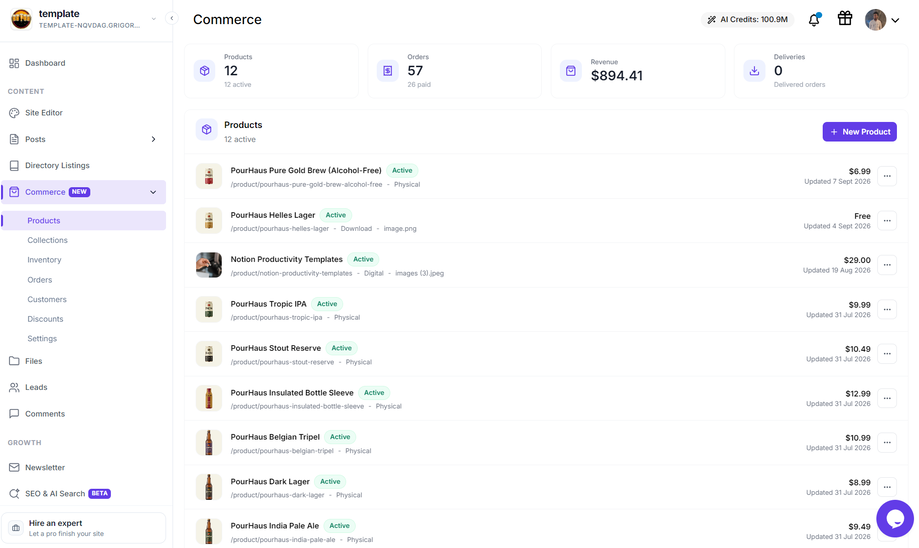
Task: Click the Dashboard grid icon
Action: (x=14, y=63)
